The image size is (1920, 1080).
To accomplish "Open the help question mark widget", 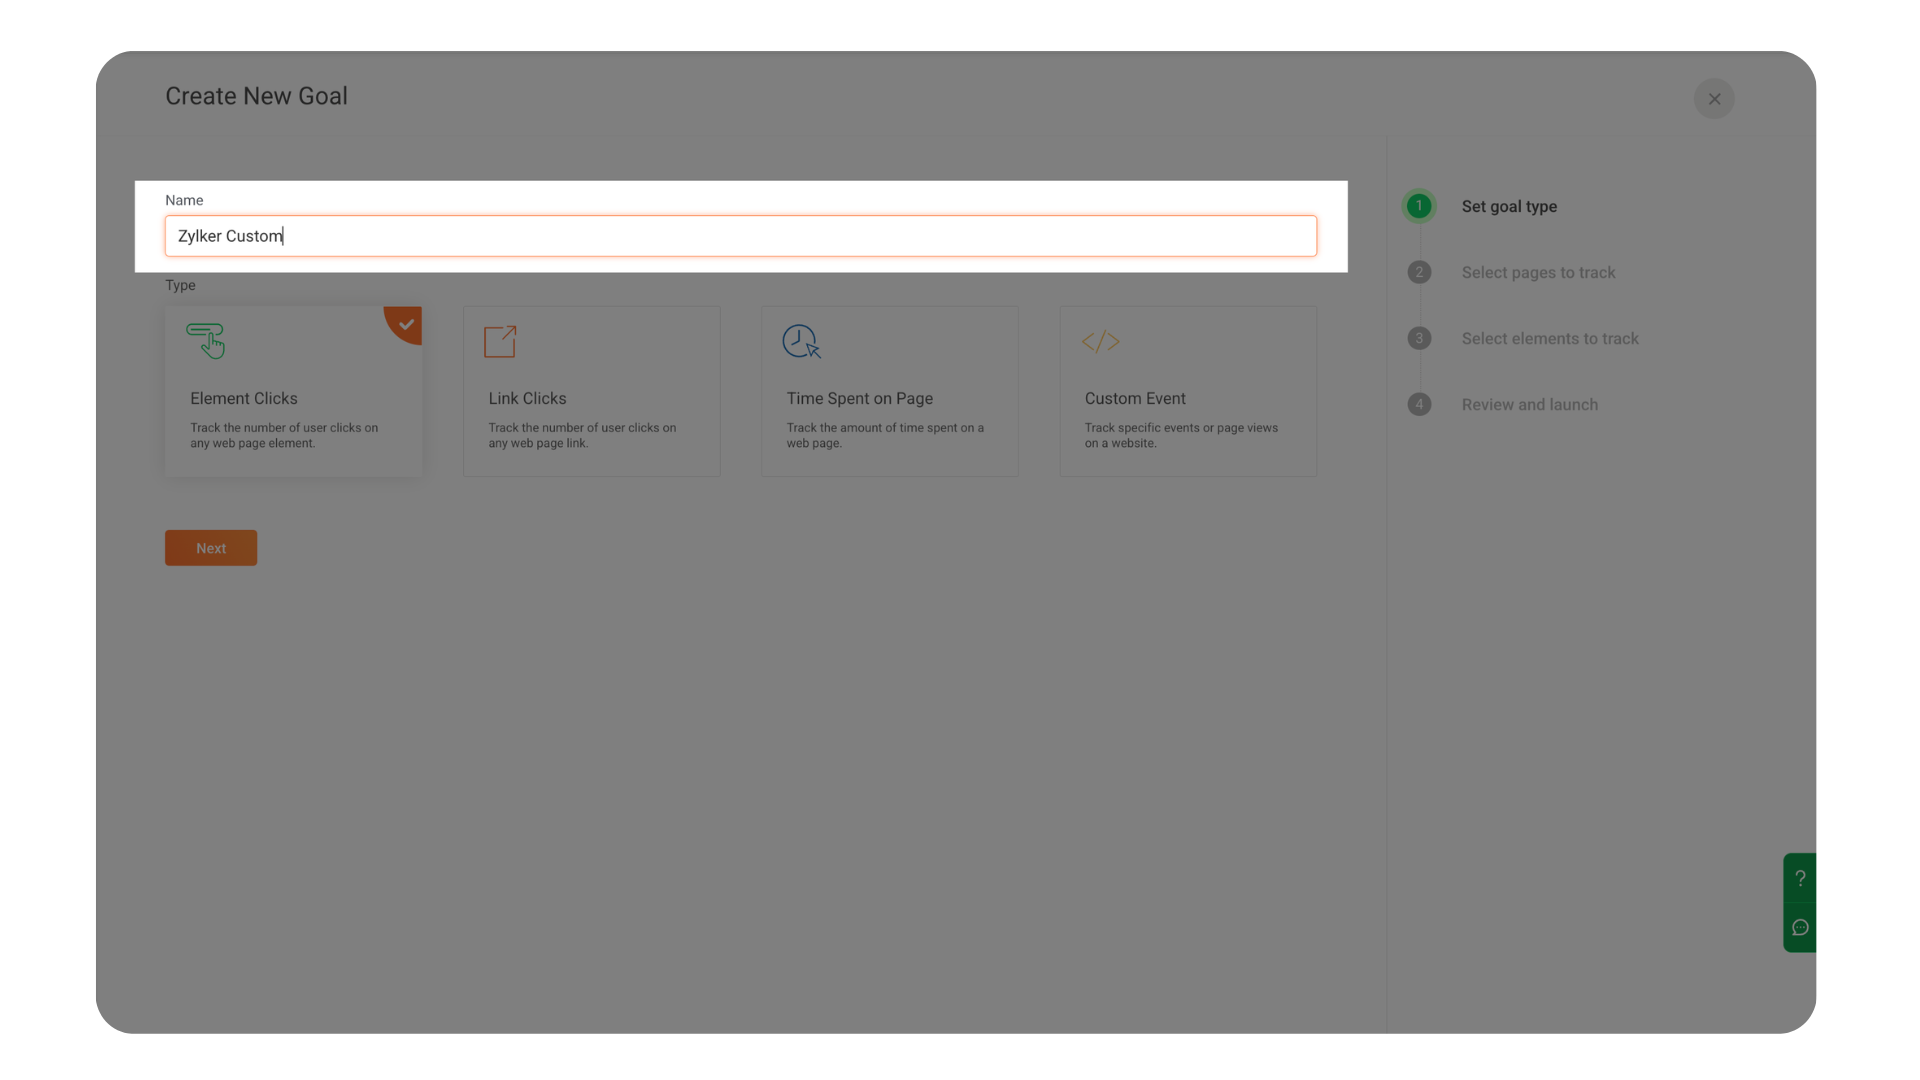I will click(1800, 878).
